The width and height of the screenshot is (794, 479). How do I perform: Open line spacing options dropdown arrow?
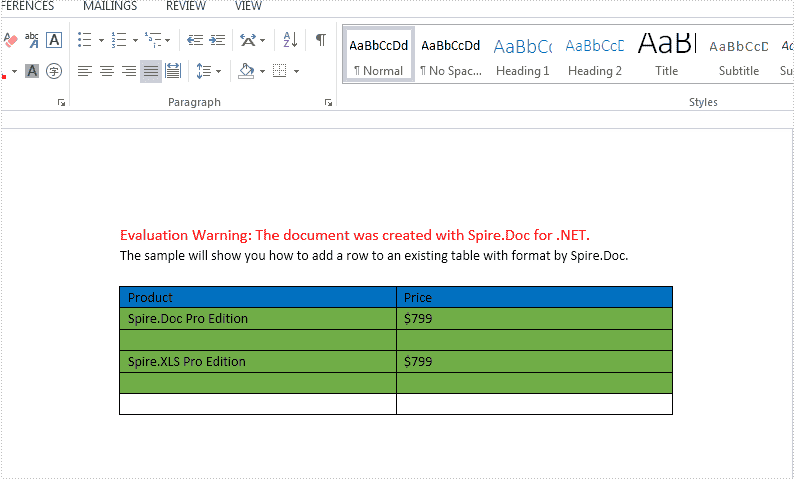218,71
